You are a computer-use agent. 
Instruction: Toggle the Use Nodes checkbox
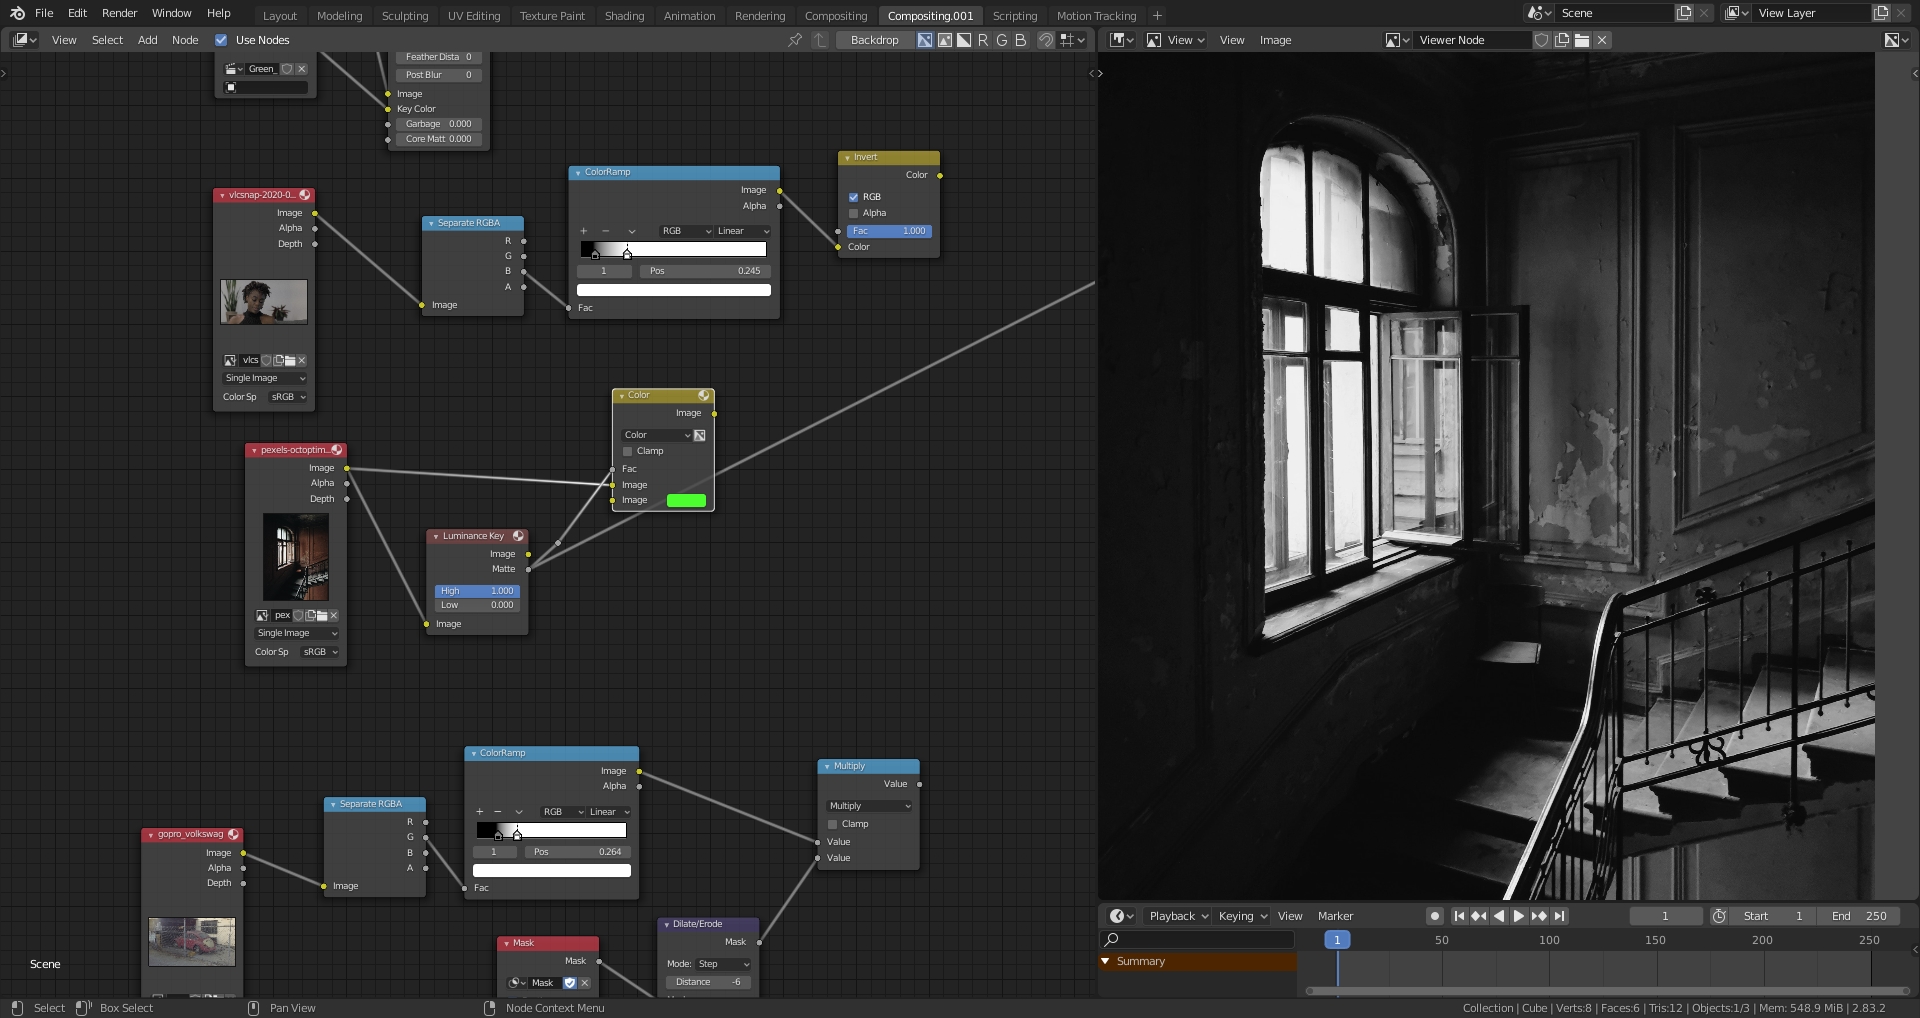[x=221, y=40]
